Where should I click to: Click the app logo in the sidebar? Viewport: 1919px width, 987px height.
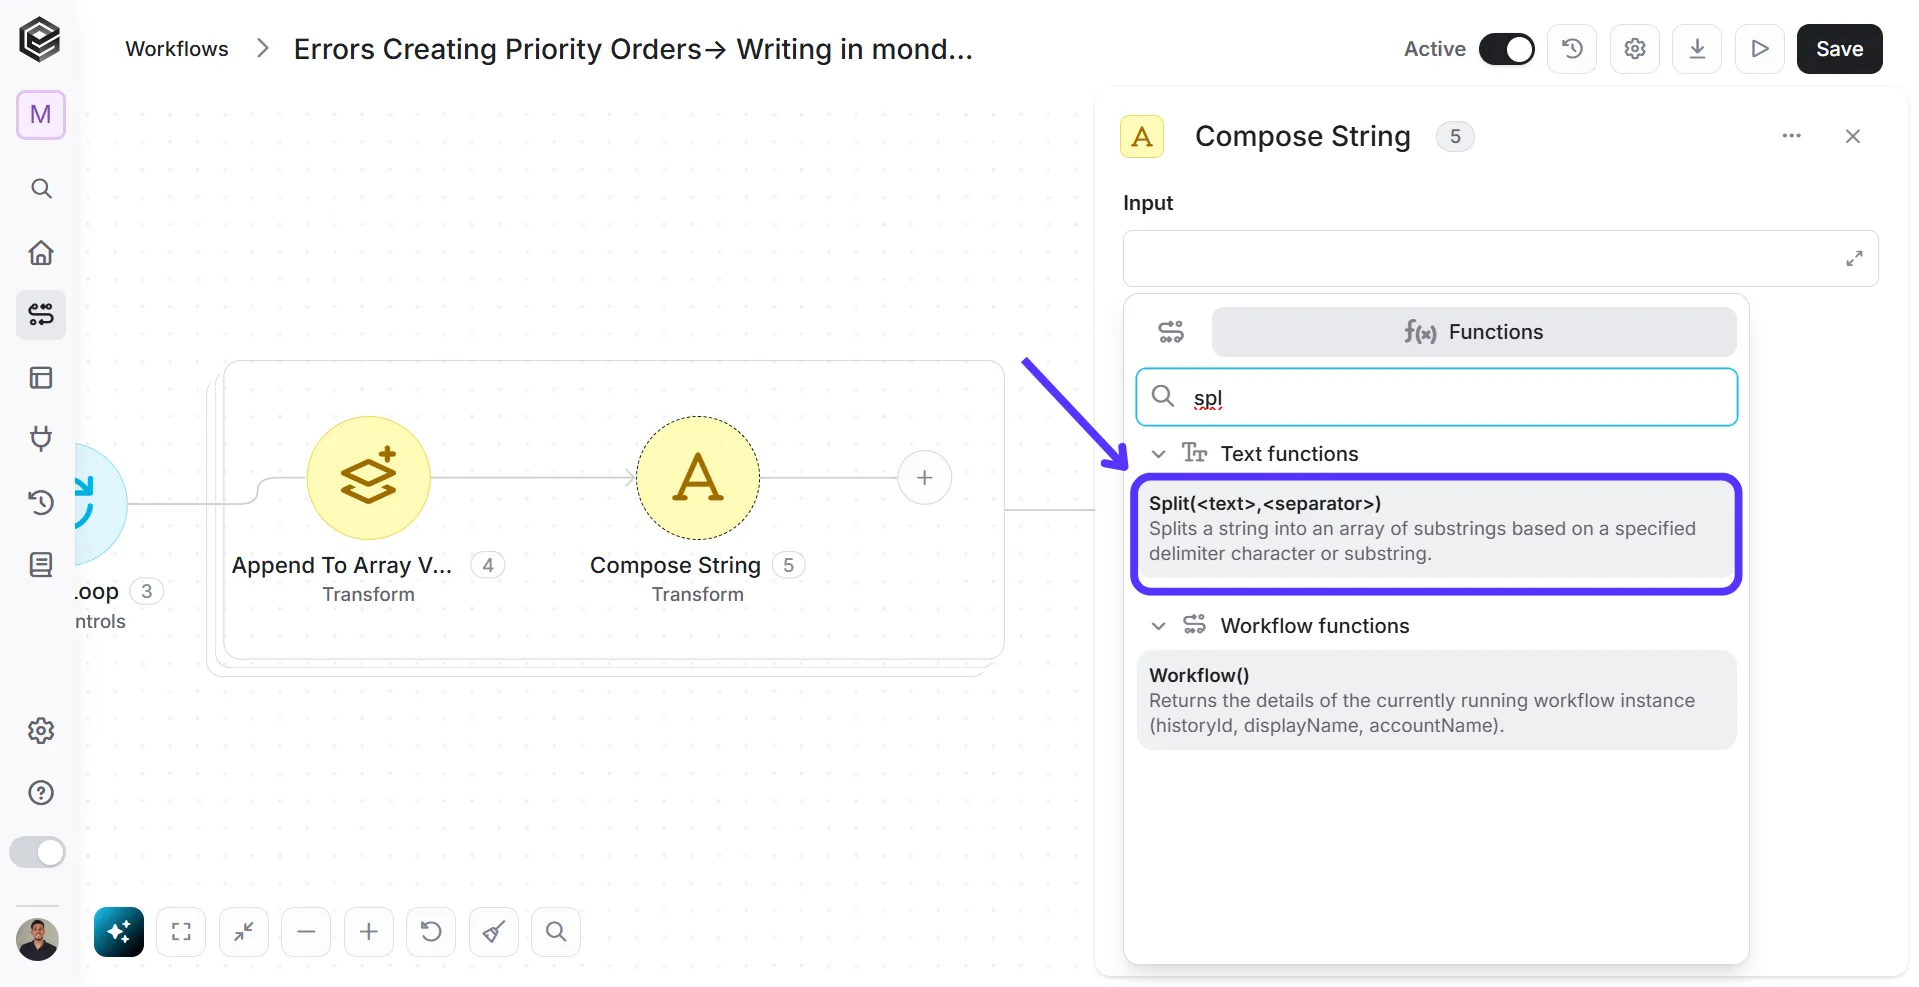[40, 40]
